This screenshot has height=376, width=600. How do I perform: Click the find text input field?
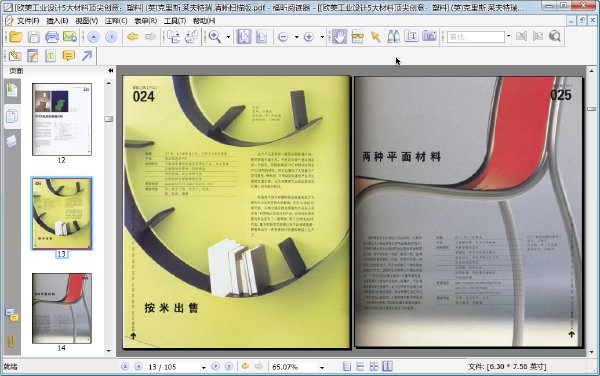coord(476,37)
